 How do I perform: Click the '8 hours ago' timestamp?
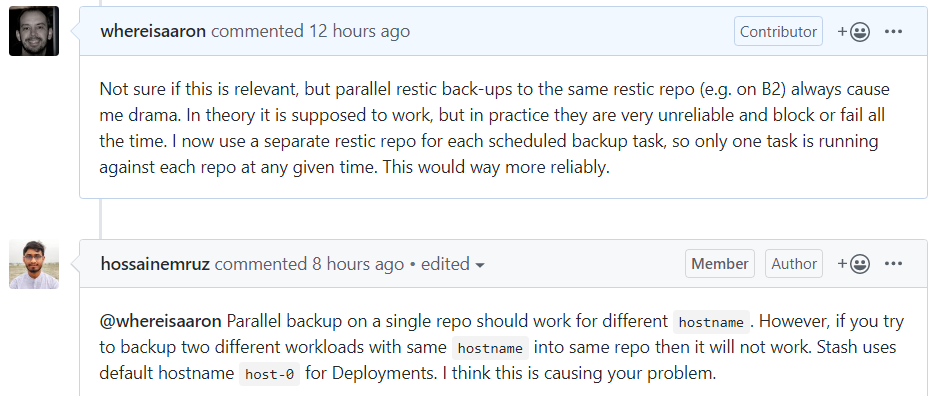pyautogui.click(x=358, y=264)
